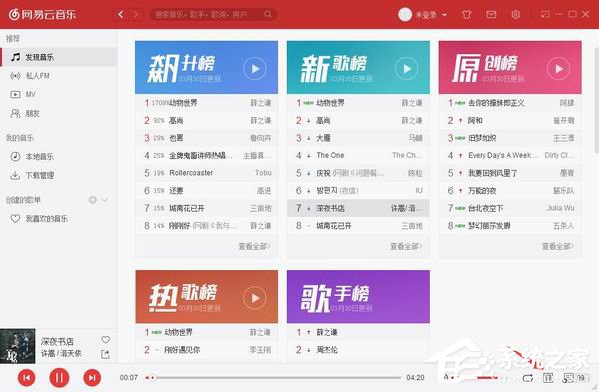Click the search magnifier icon
599x392 pixels.
[268, 15]
